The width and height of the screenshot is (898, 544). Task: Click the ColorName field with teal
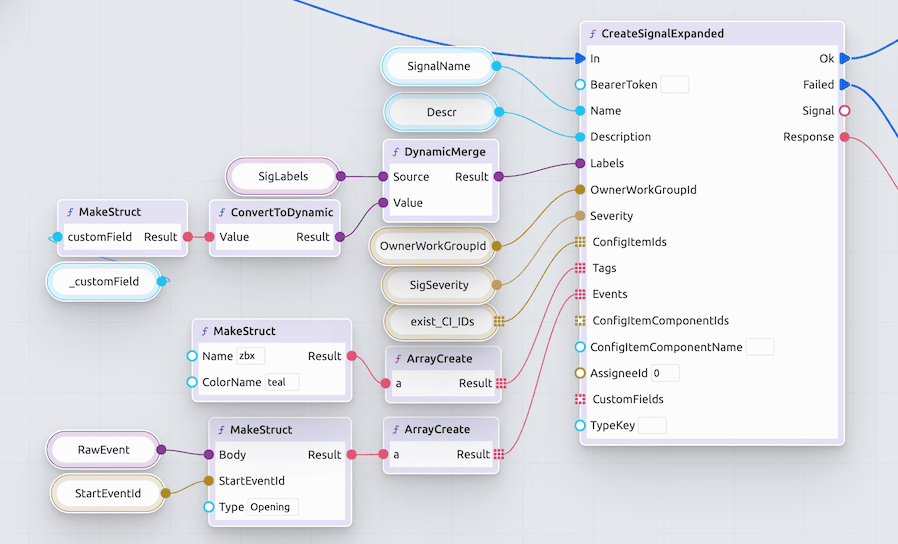click(x=281, y=382)
